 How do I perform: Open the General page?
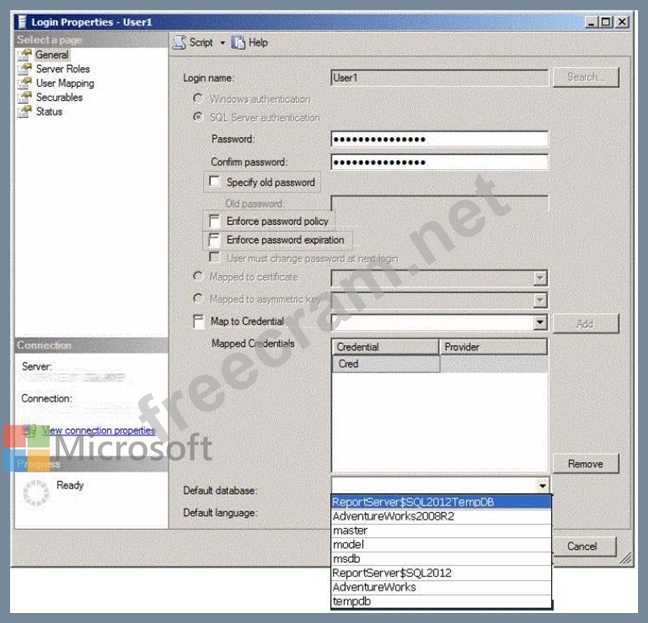click(x=52, y=55)
